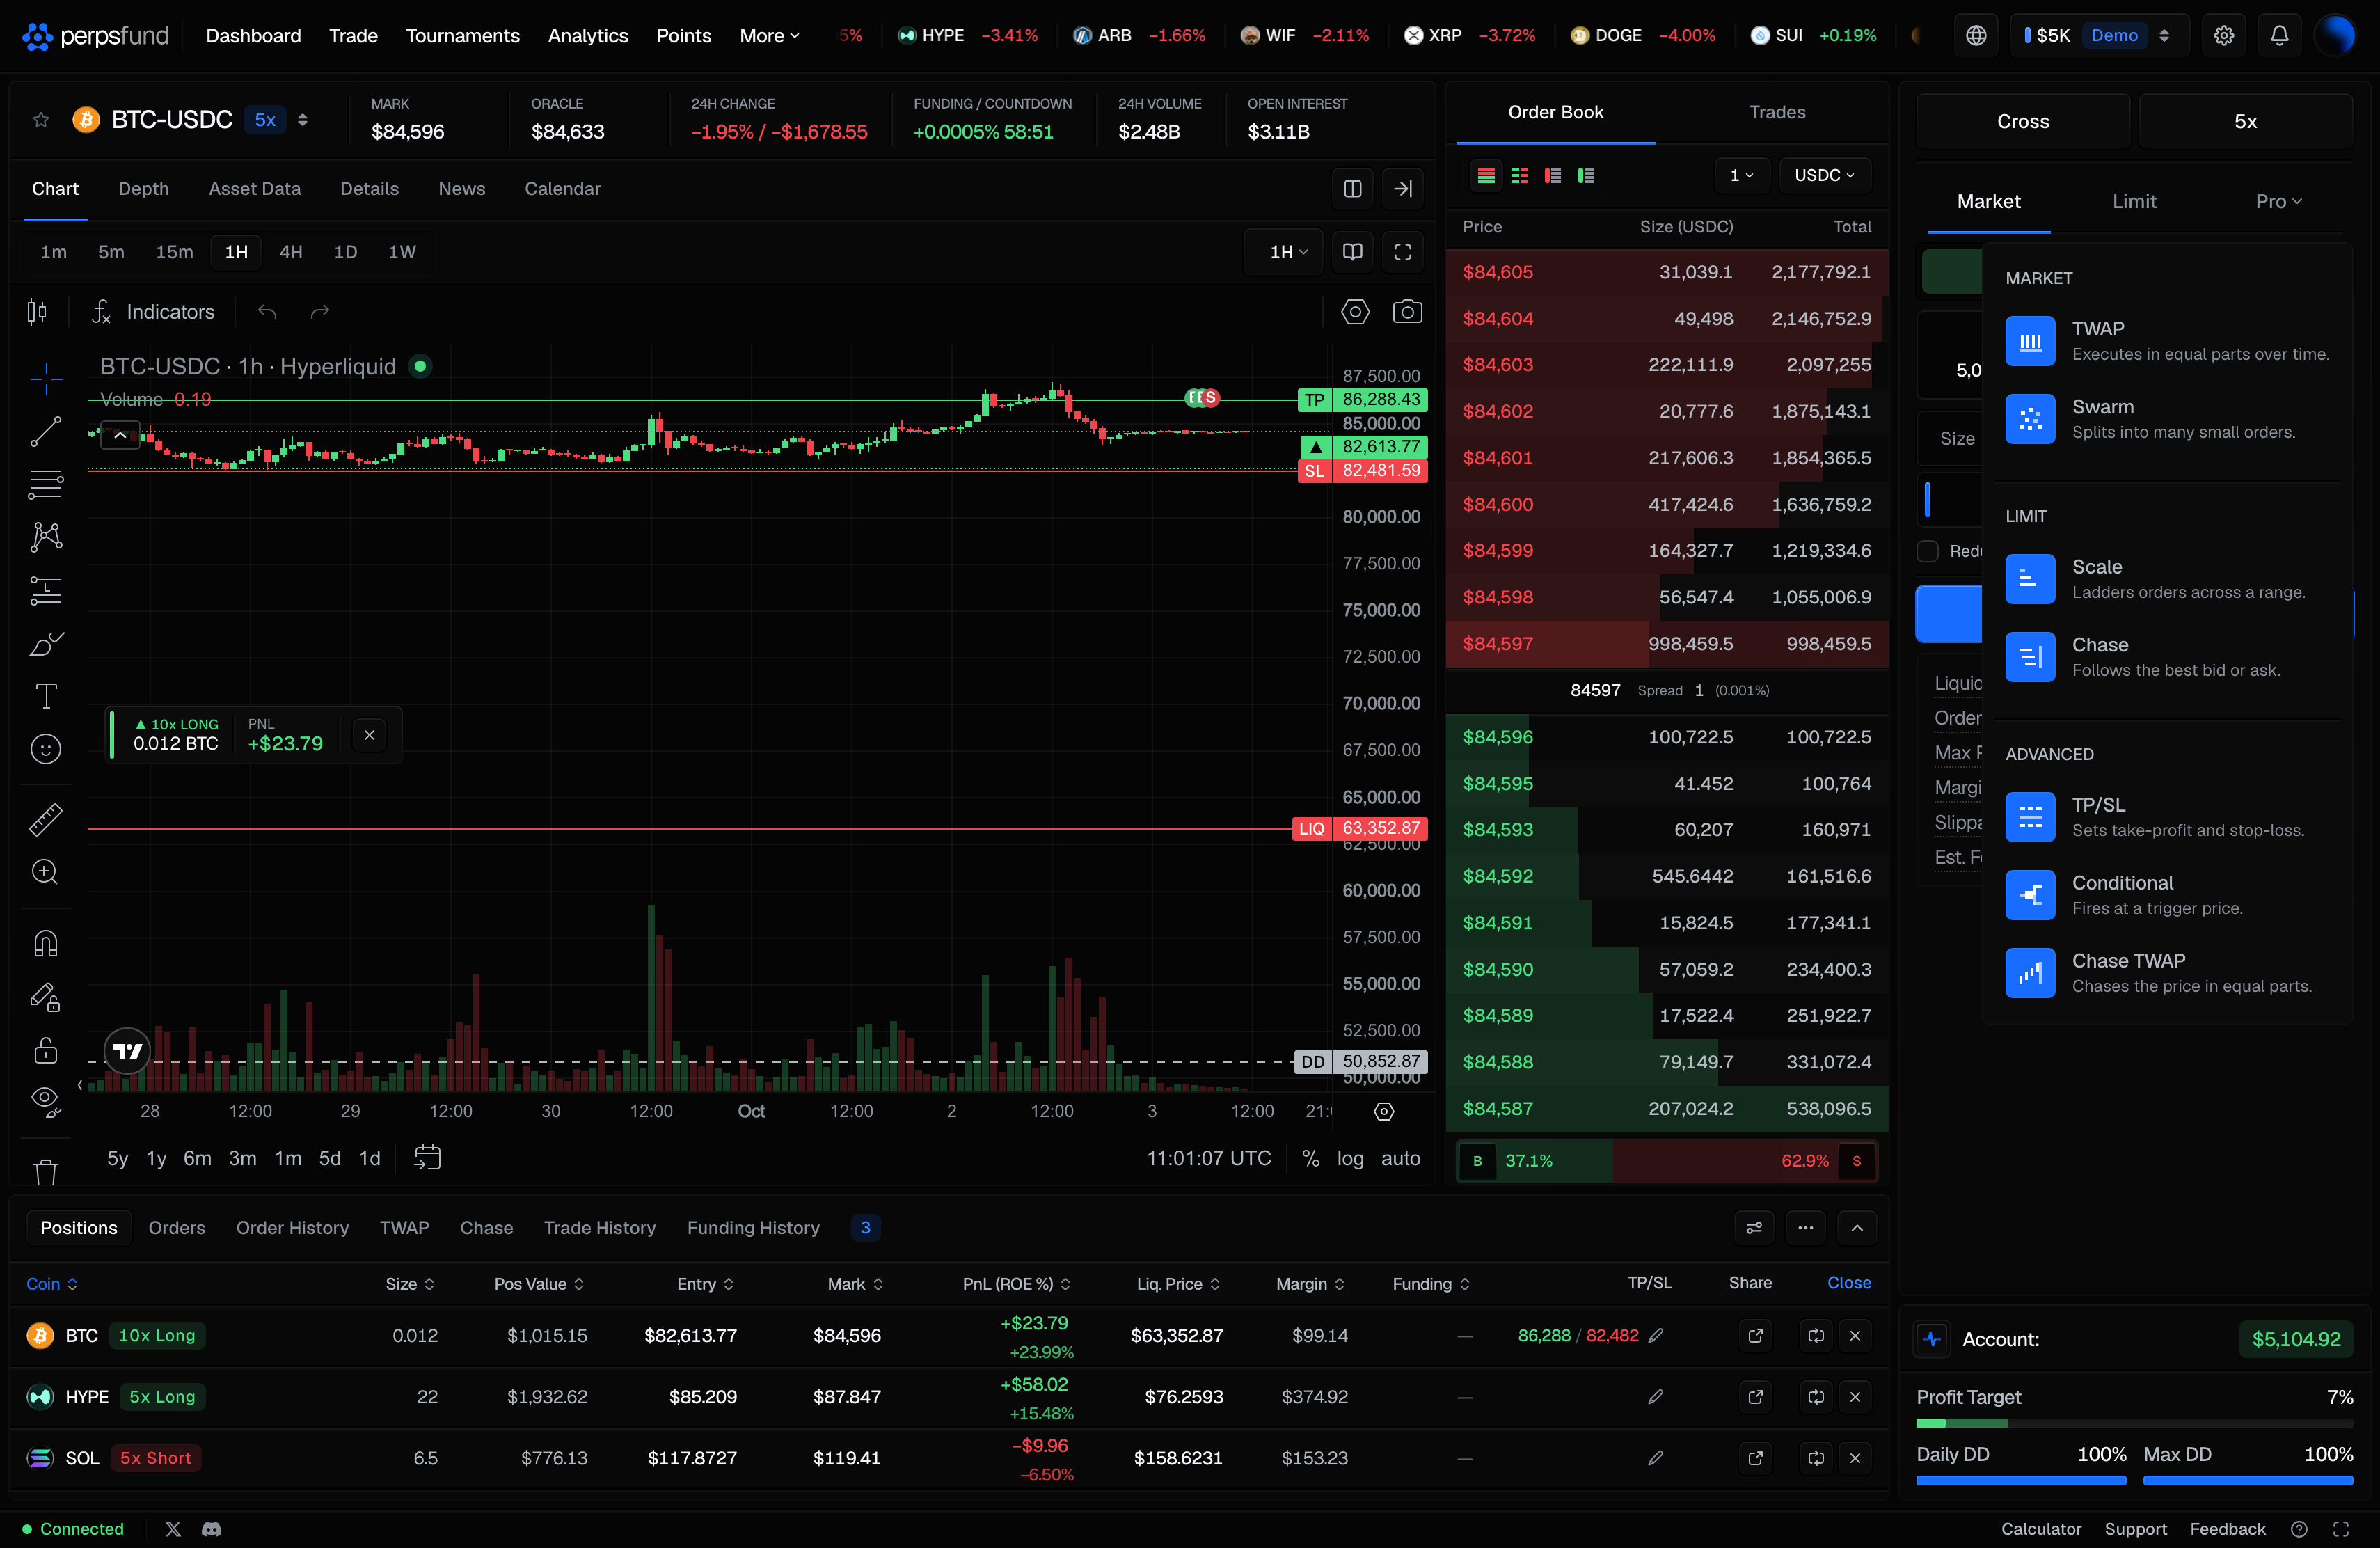2380x1548 pixels.
Task: Select the trend line drawing tool
Action: (x=45, y=432)
